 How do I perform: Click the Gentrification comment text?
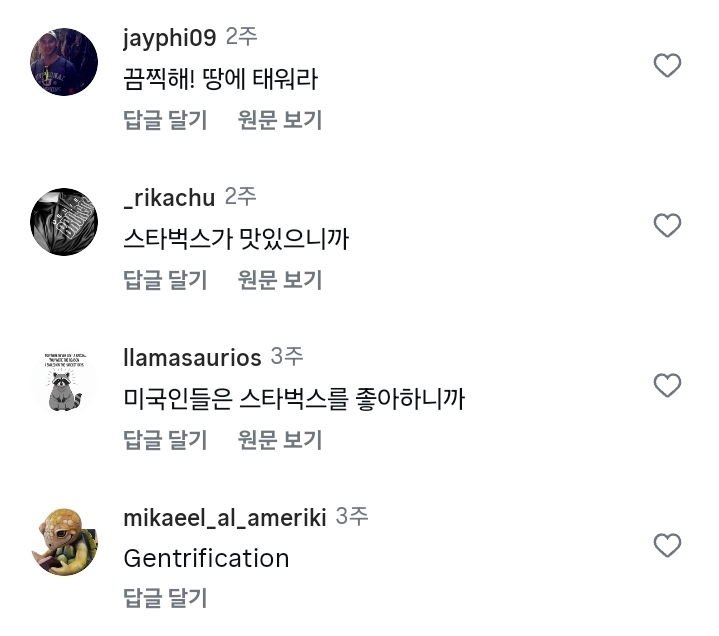[206, 558]
